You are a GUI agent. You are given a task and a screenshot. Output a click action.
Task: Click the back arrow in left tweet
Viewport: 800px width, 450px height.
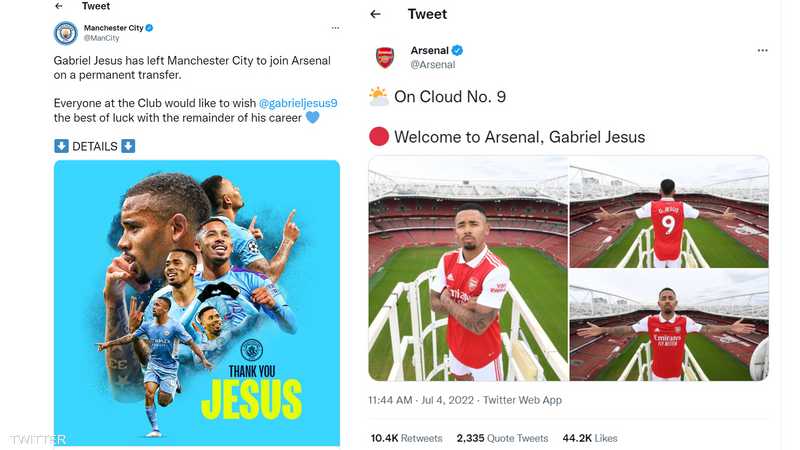tap(59, 6)
